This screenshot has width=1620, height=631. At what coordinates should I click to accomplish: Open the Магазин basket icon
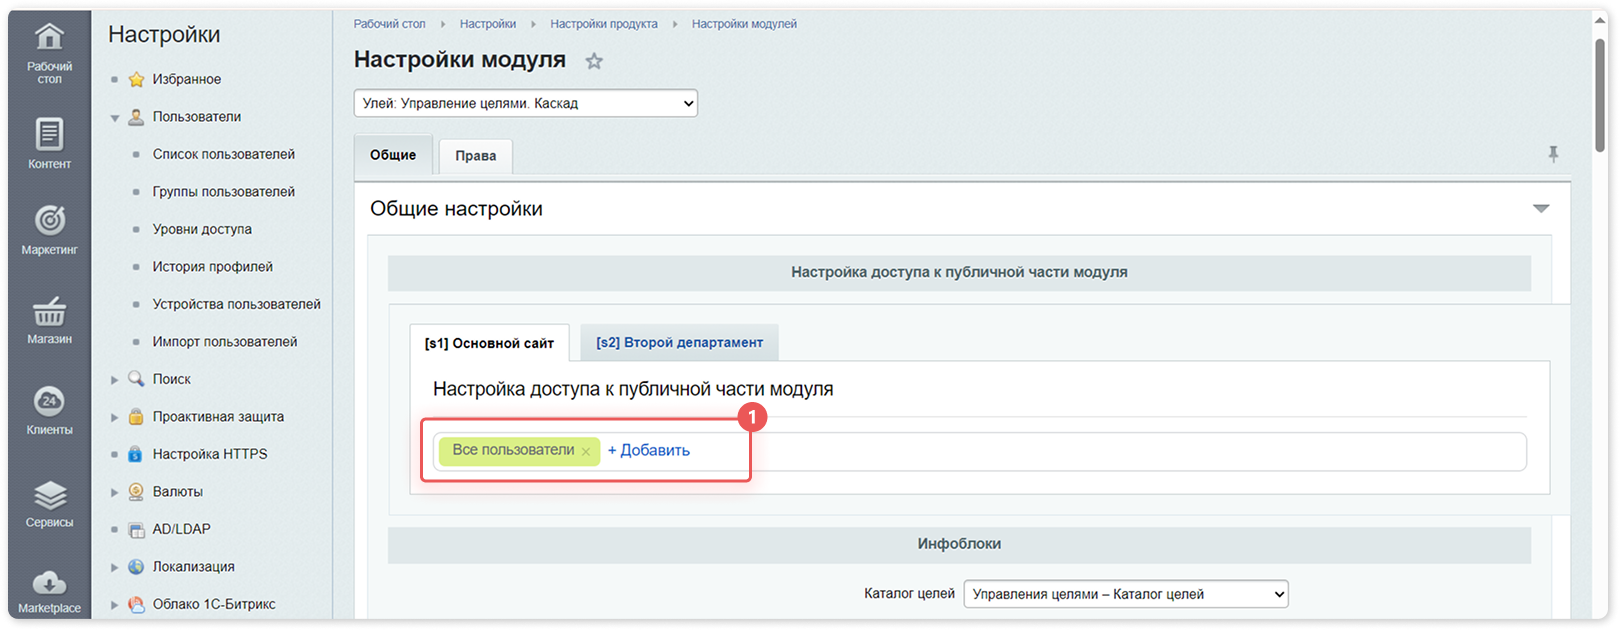pyautogui.click(x=49, y=311)
